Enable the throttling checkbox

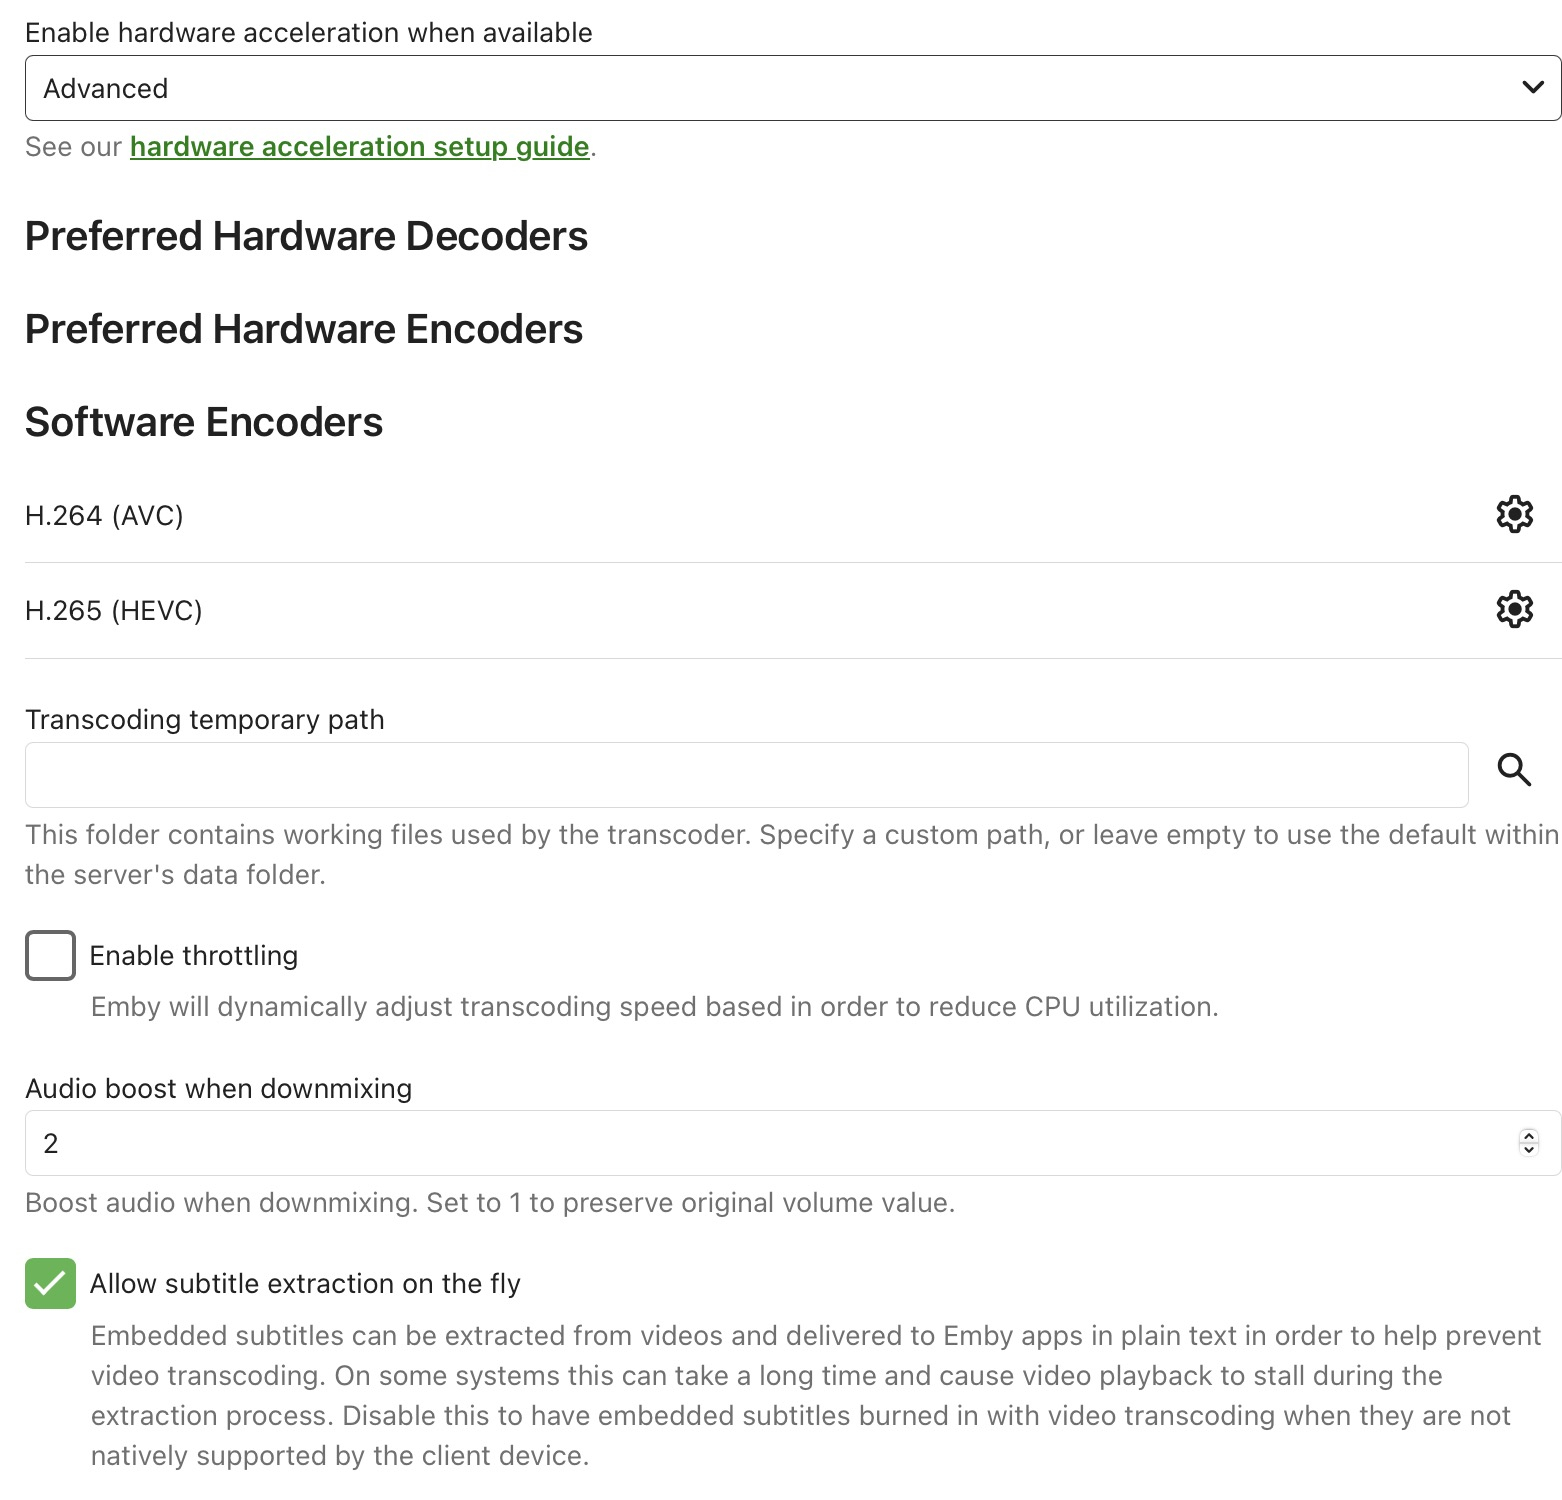coord(50,955)
